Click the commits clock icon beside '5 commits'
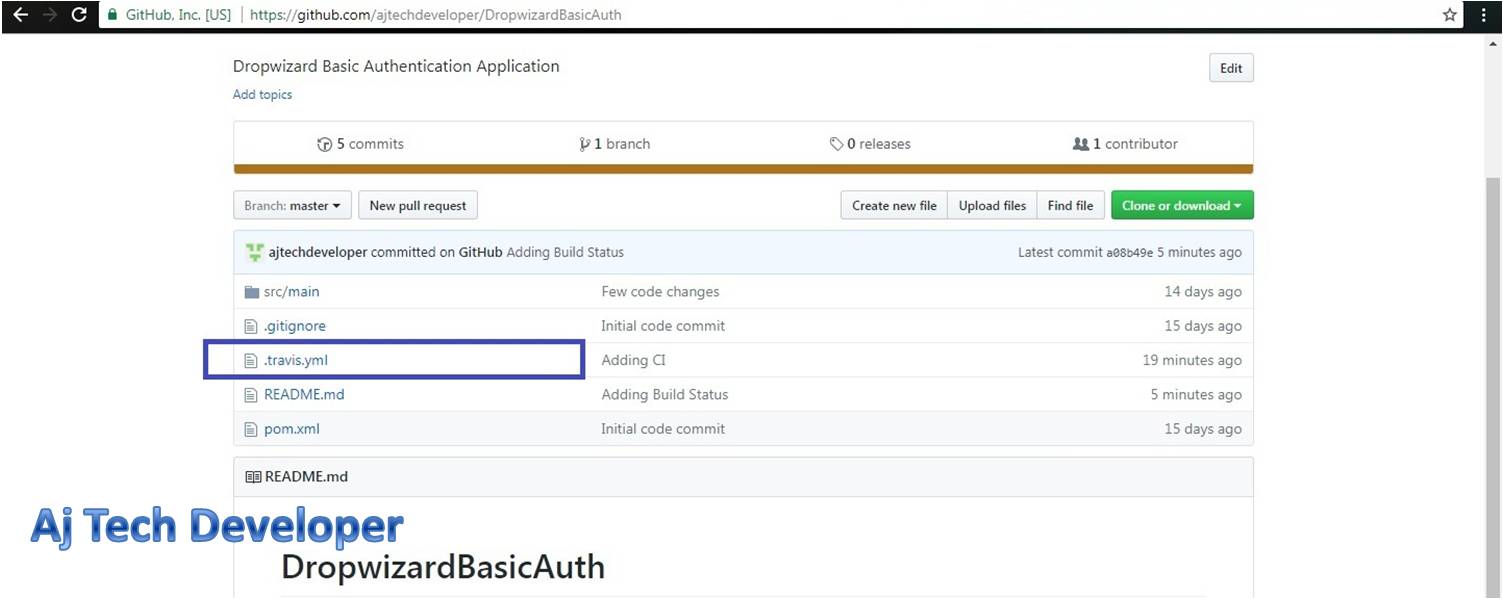 tap(325, 144)
